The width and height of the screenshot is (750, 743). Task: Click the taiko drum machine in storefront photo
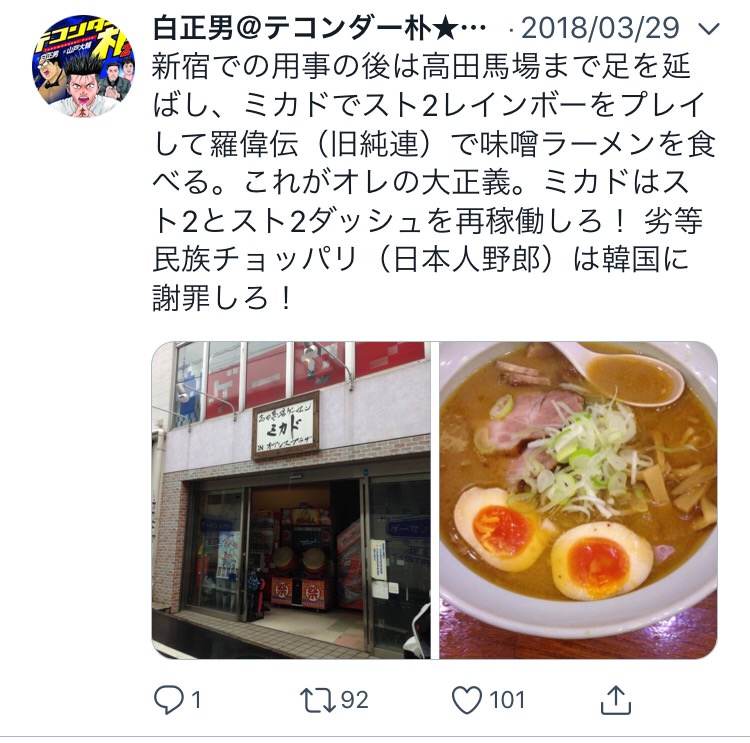click(298, 578)
